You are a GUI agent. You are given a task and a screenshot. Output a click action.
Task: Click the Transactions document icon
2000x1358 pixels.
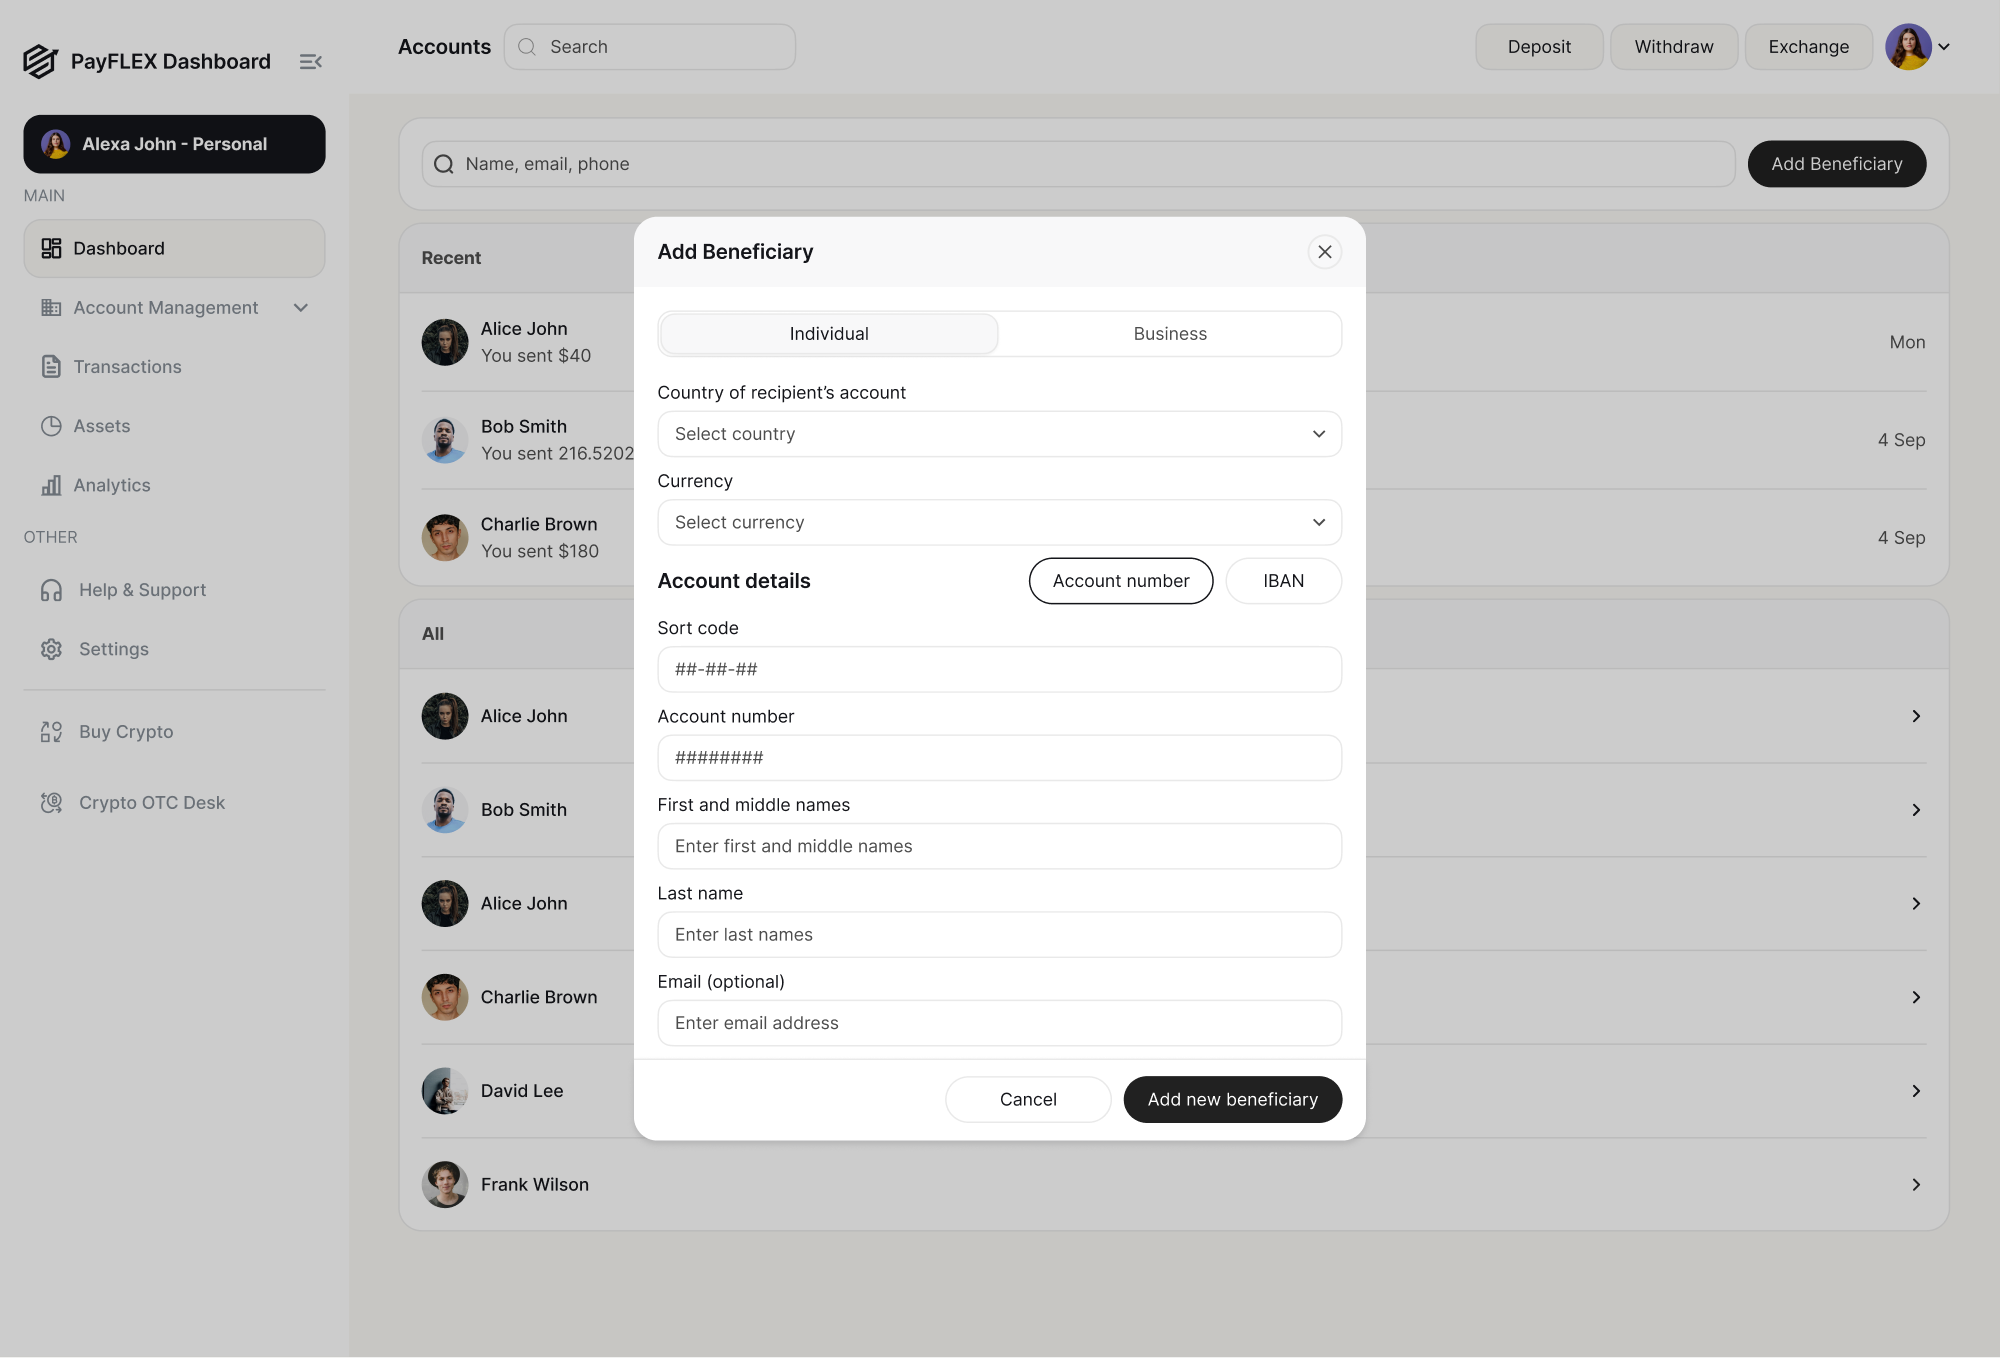tap(51, 367)
